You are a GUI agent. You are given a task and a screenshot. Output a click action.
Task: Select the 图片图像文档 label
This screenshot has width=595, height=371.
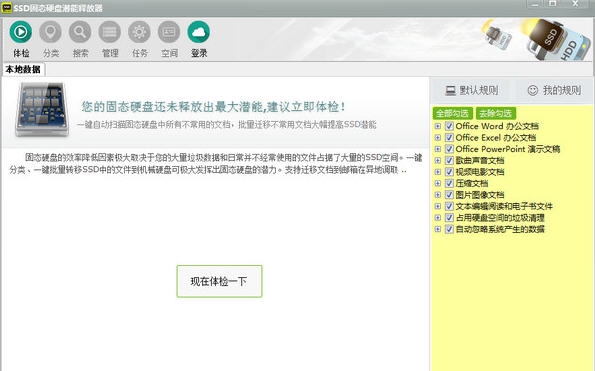[480, 195]
